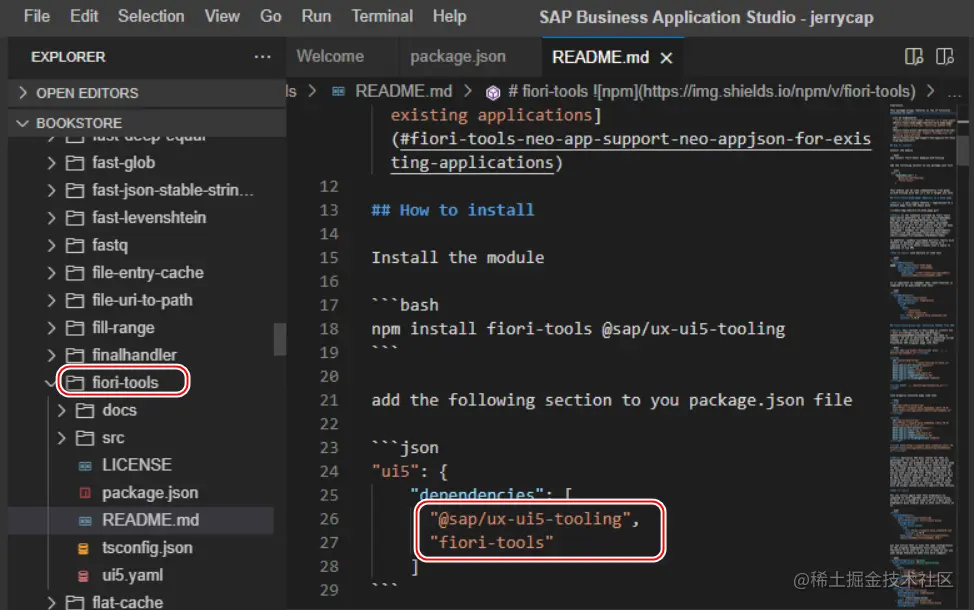This screenshot has height=610, width=974.
Task: Collapse the BOOKSTORE section
Action: 22,123
